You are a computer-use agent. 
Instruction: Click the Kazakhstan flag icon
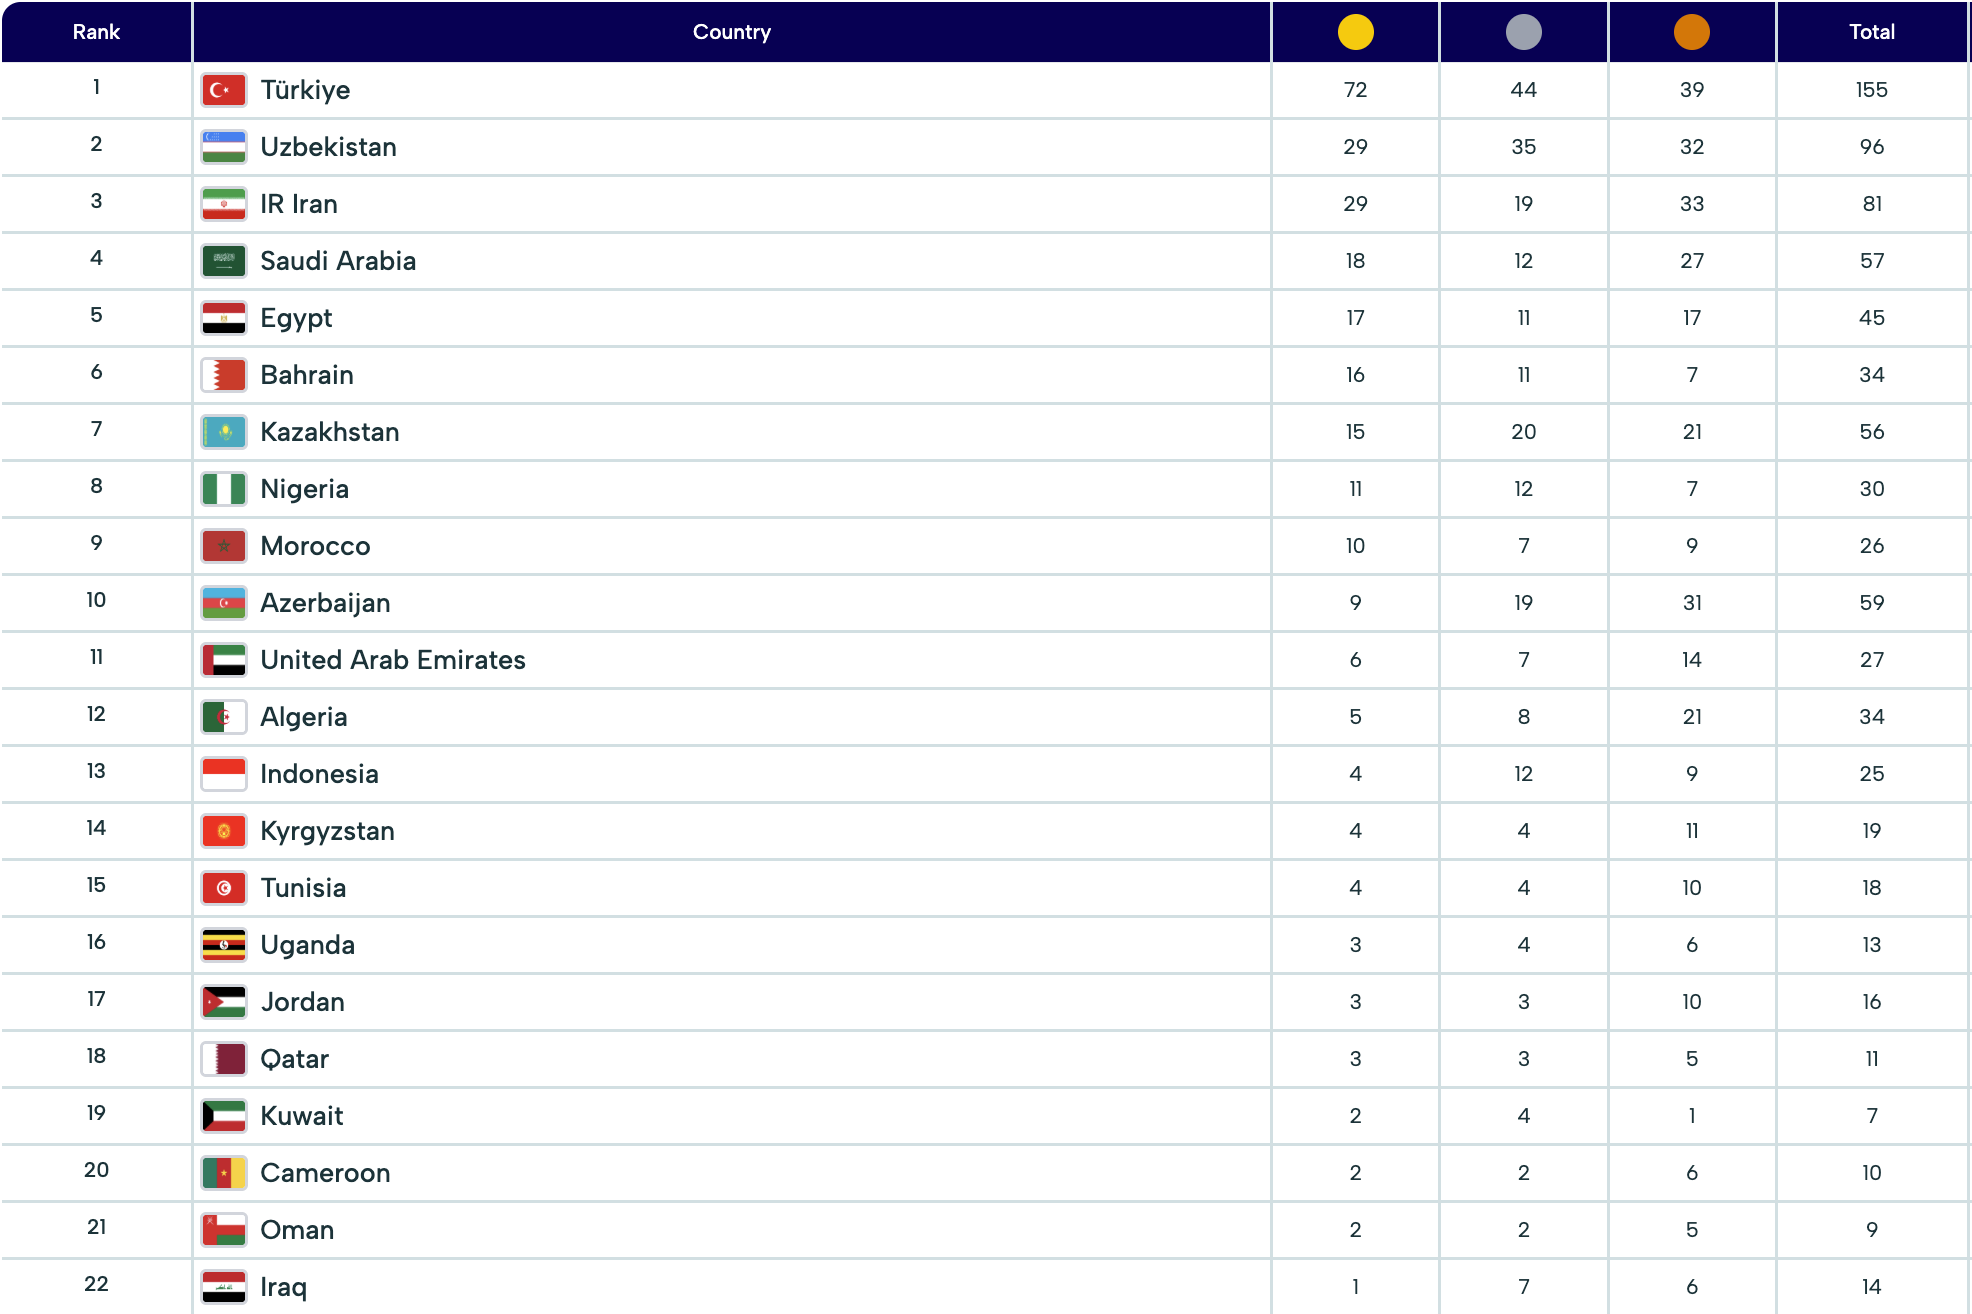(223, 432)
